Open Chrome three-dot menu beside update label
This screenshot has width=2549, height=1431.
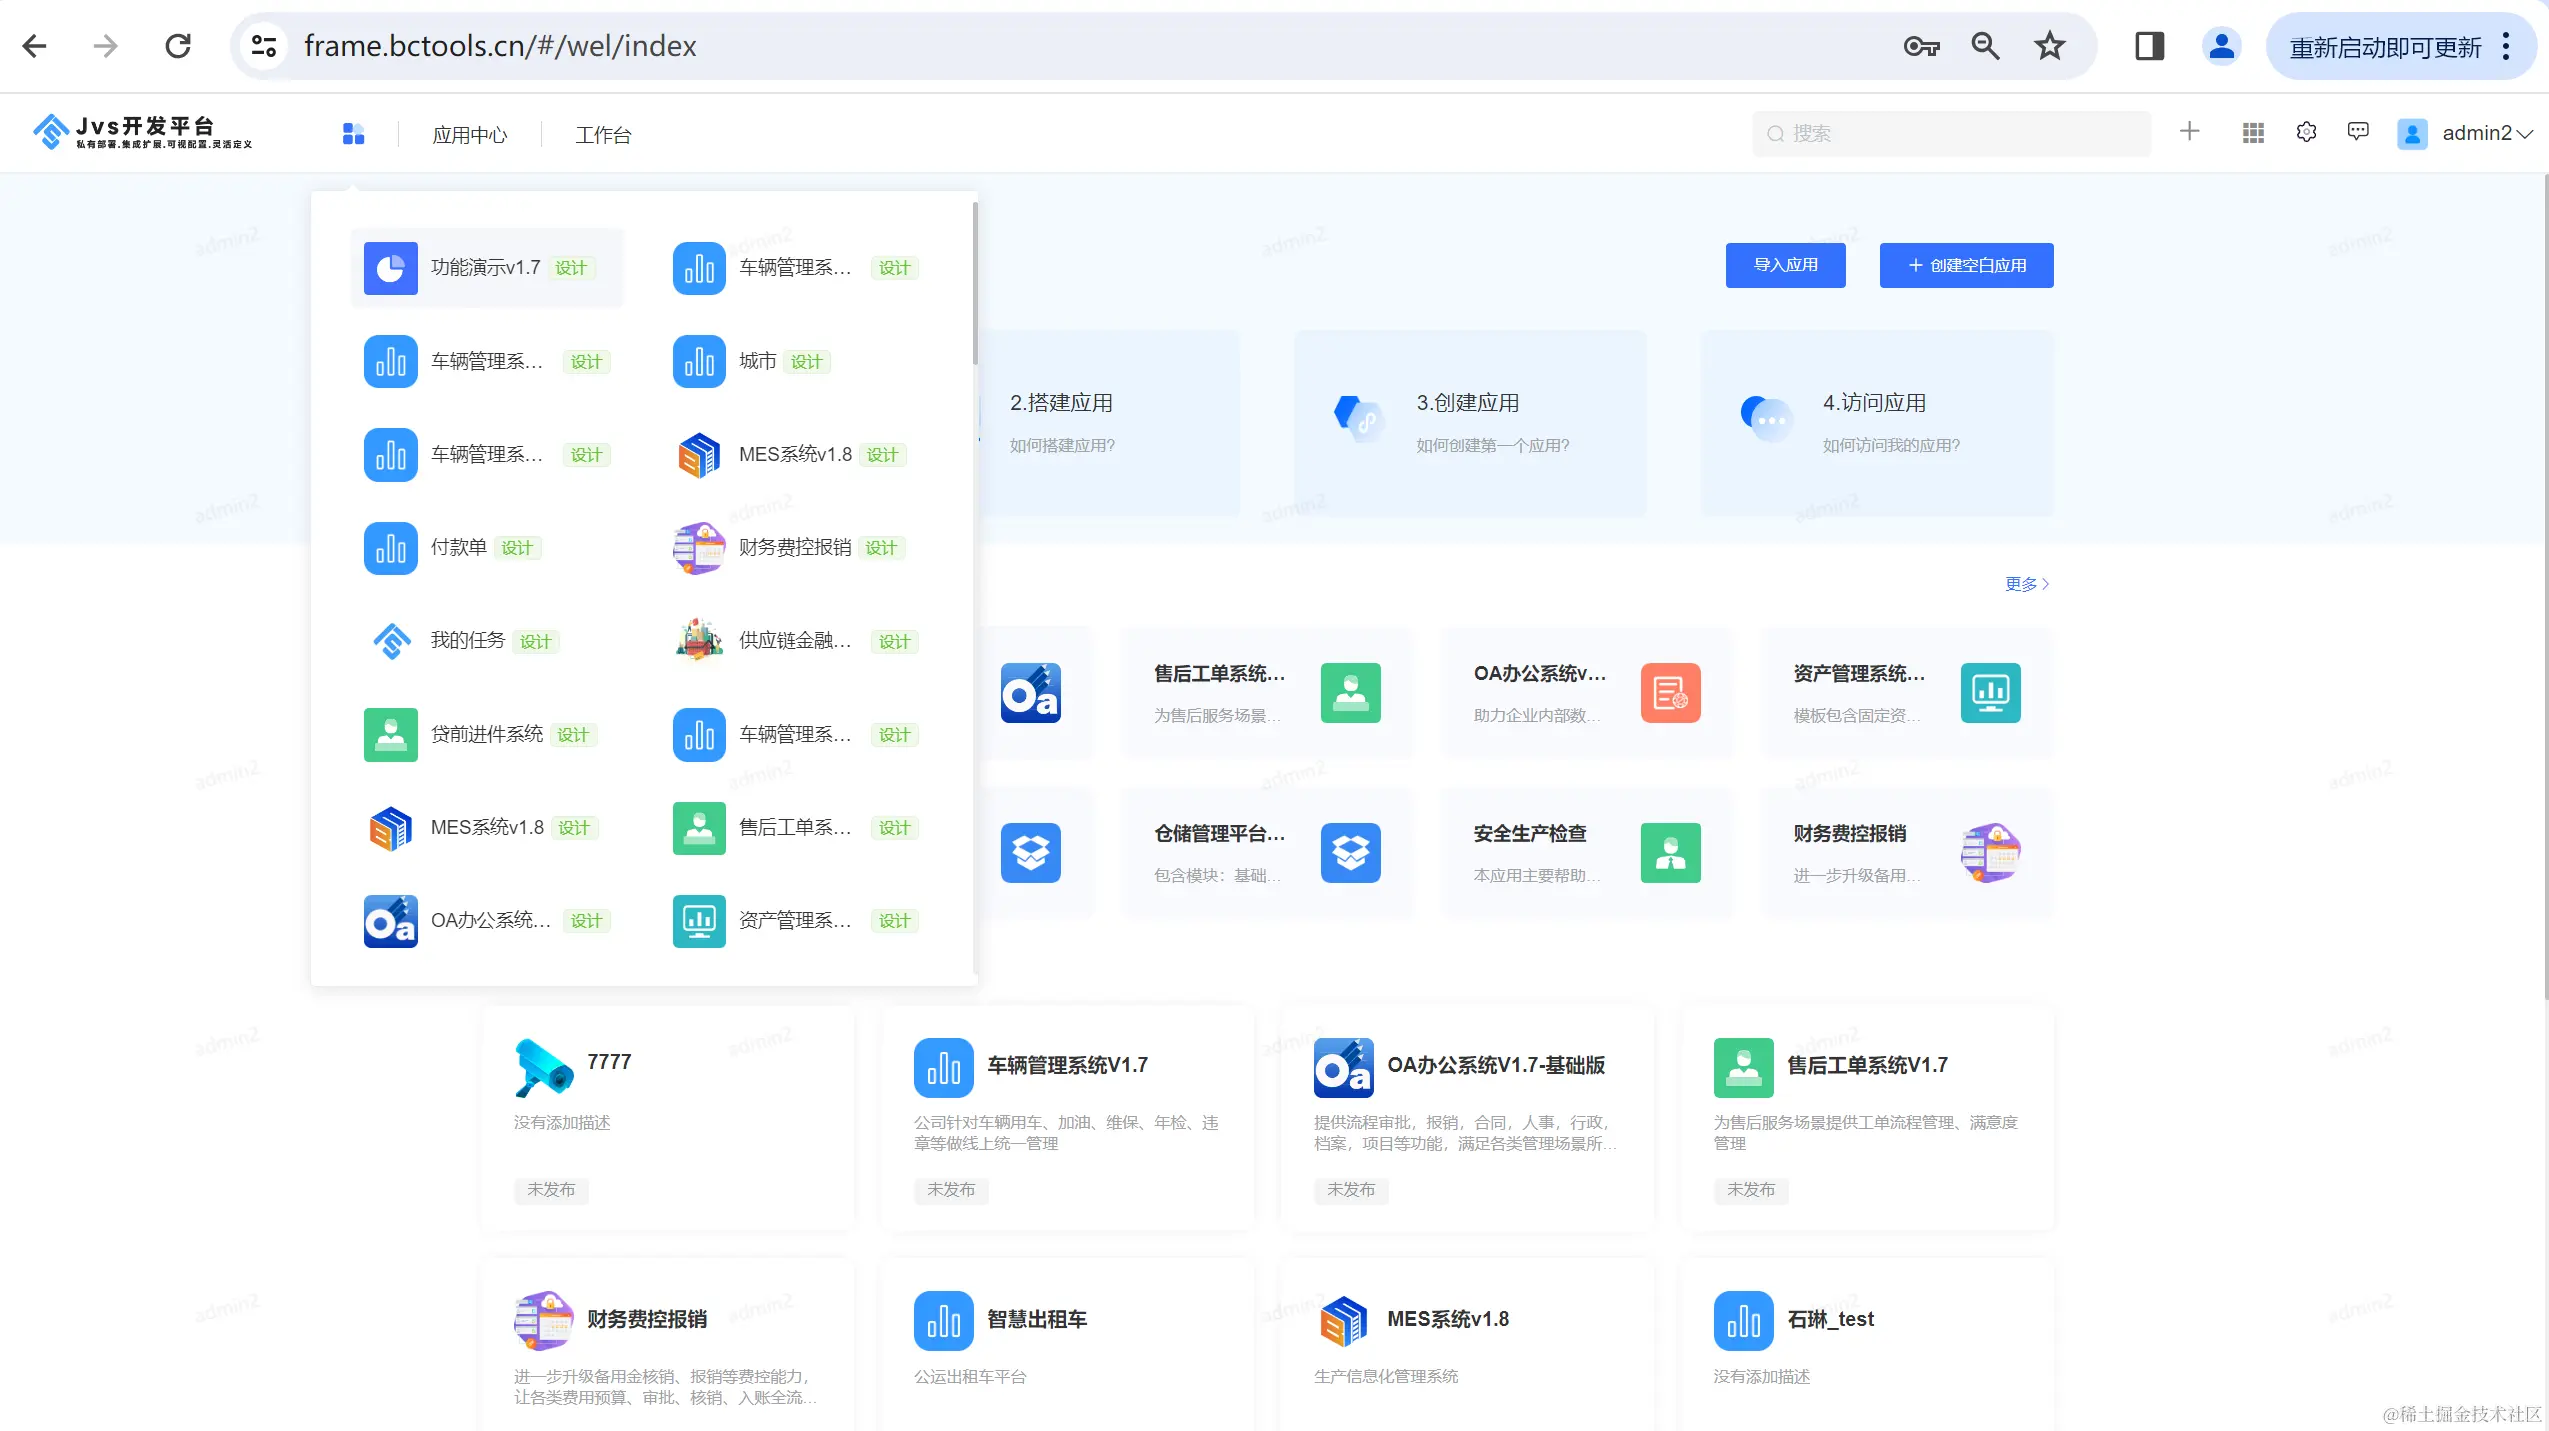[x=2505, y=46]
